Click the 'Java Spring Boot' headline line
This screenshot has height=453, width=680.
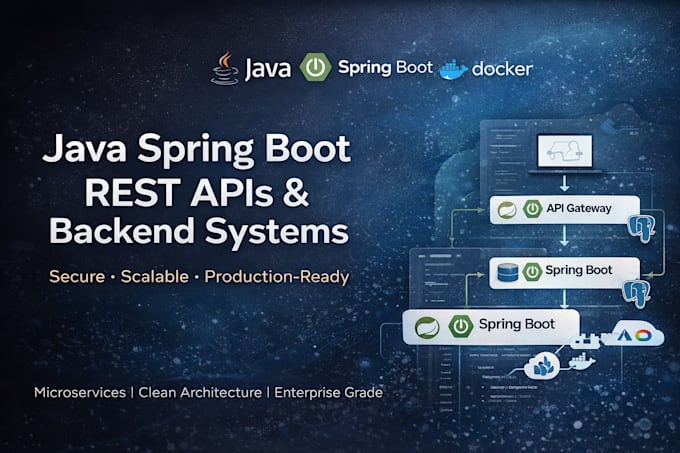tap(197, 149)
